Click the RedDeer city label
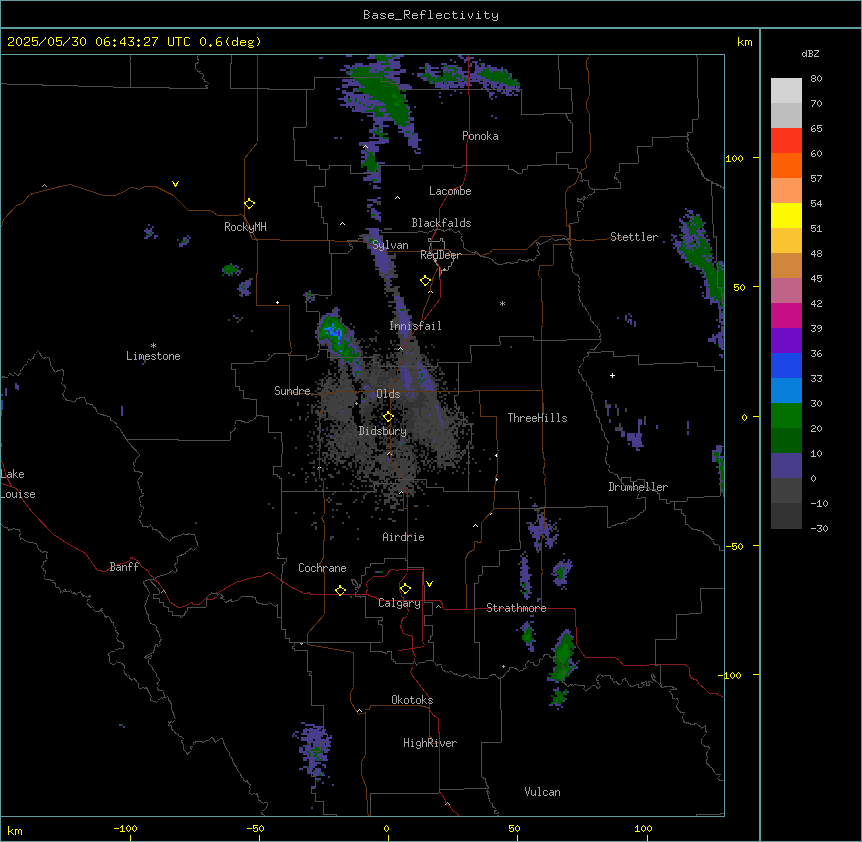Viewport: 862px width, 842px height. click(x=440, y=255)
